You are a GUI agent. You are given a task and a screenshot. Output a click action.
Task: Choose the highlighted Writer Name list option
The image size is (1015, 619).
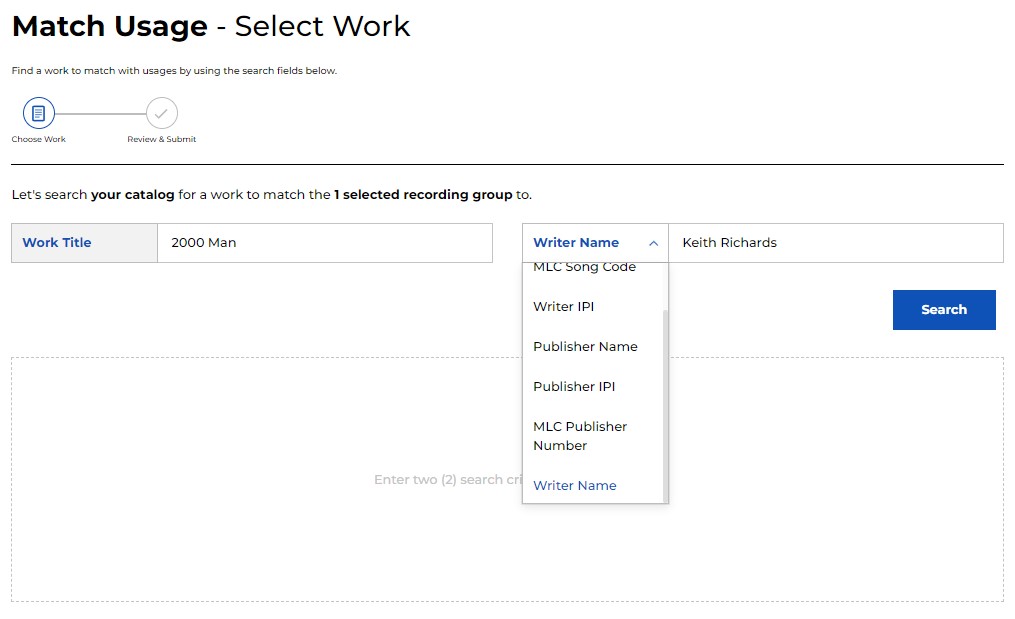(574, 486)
